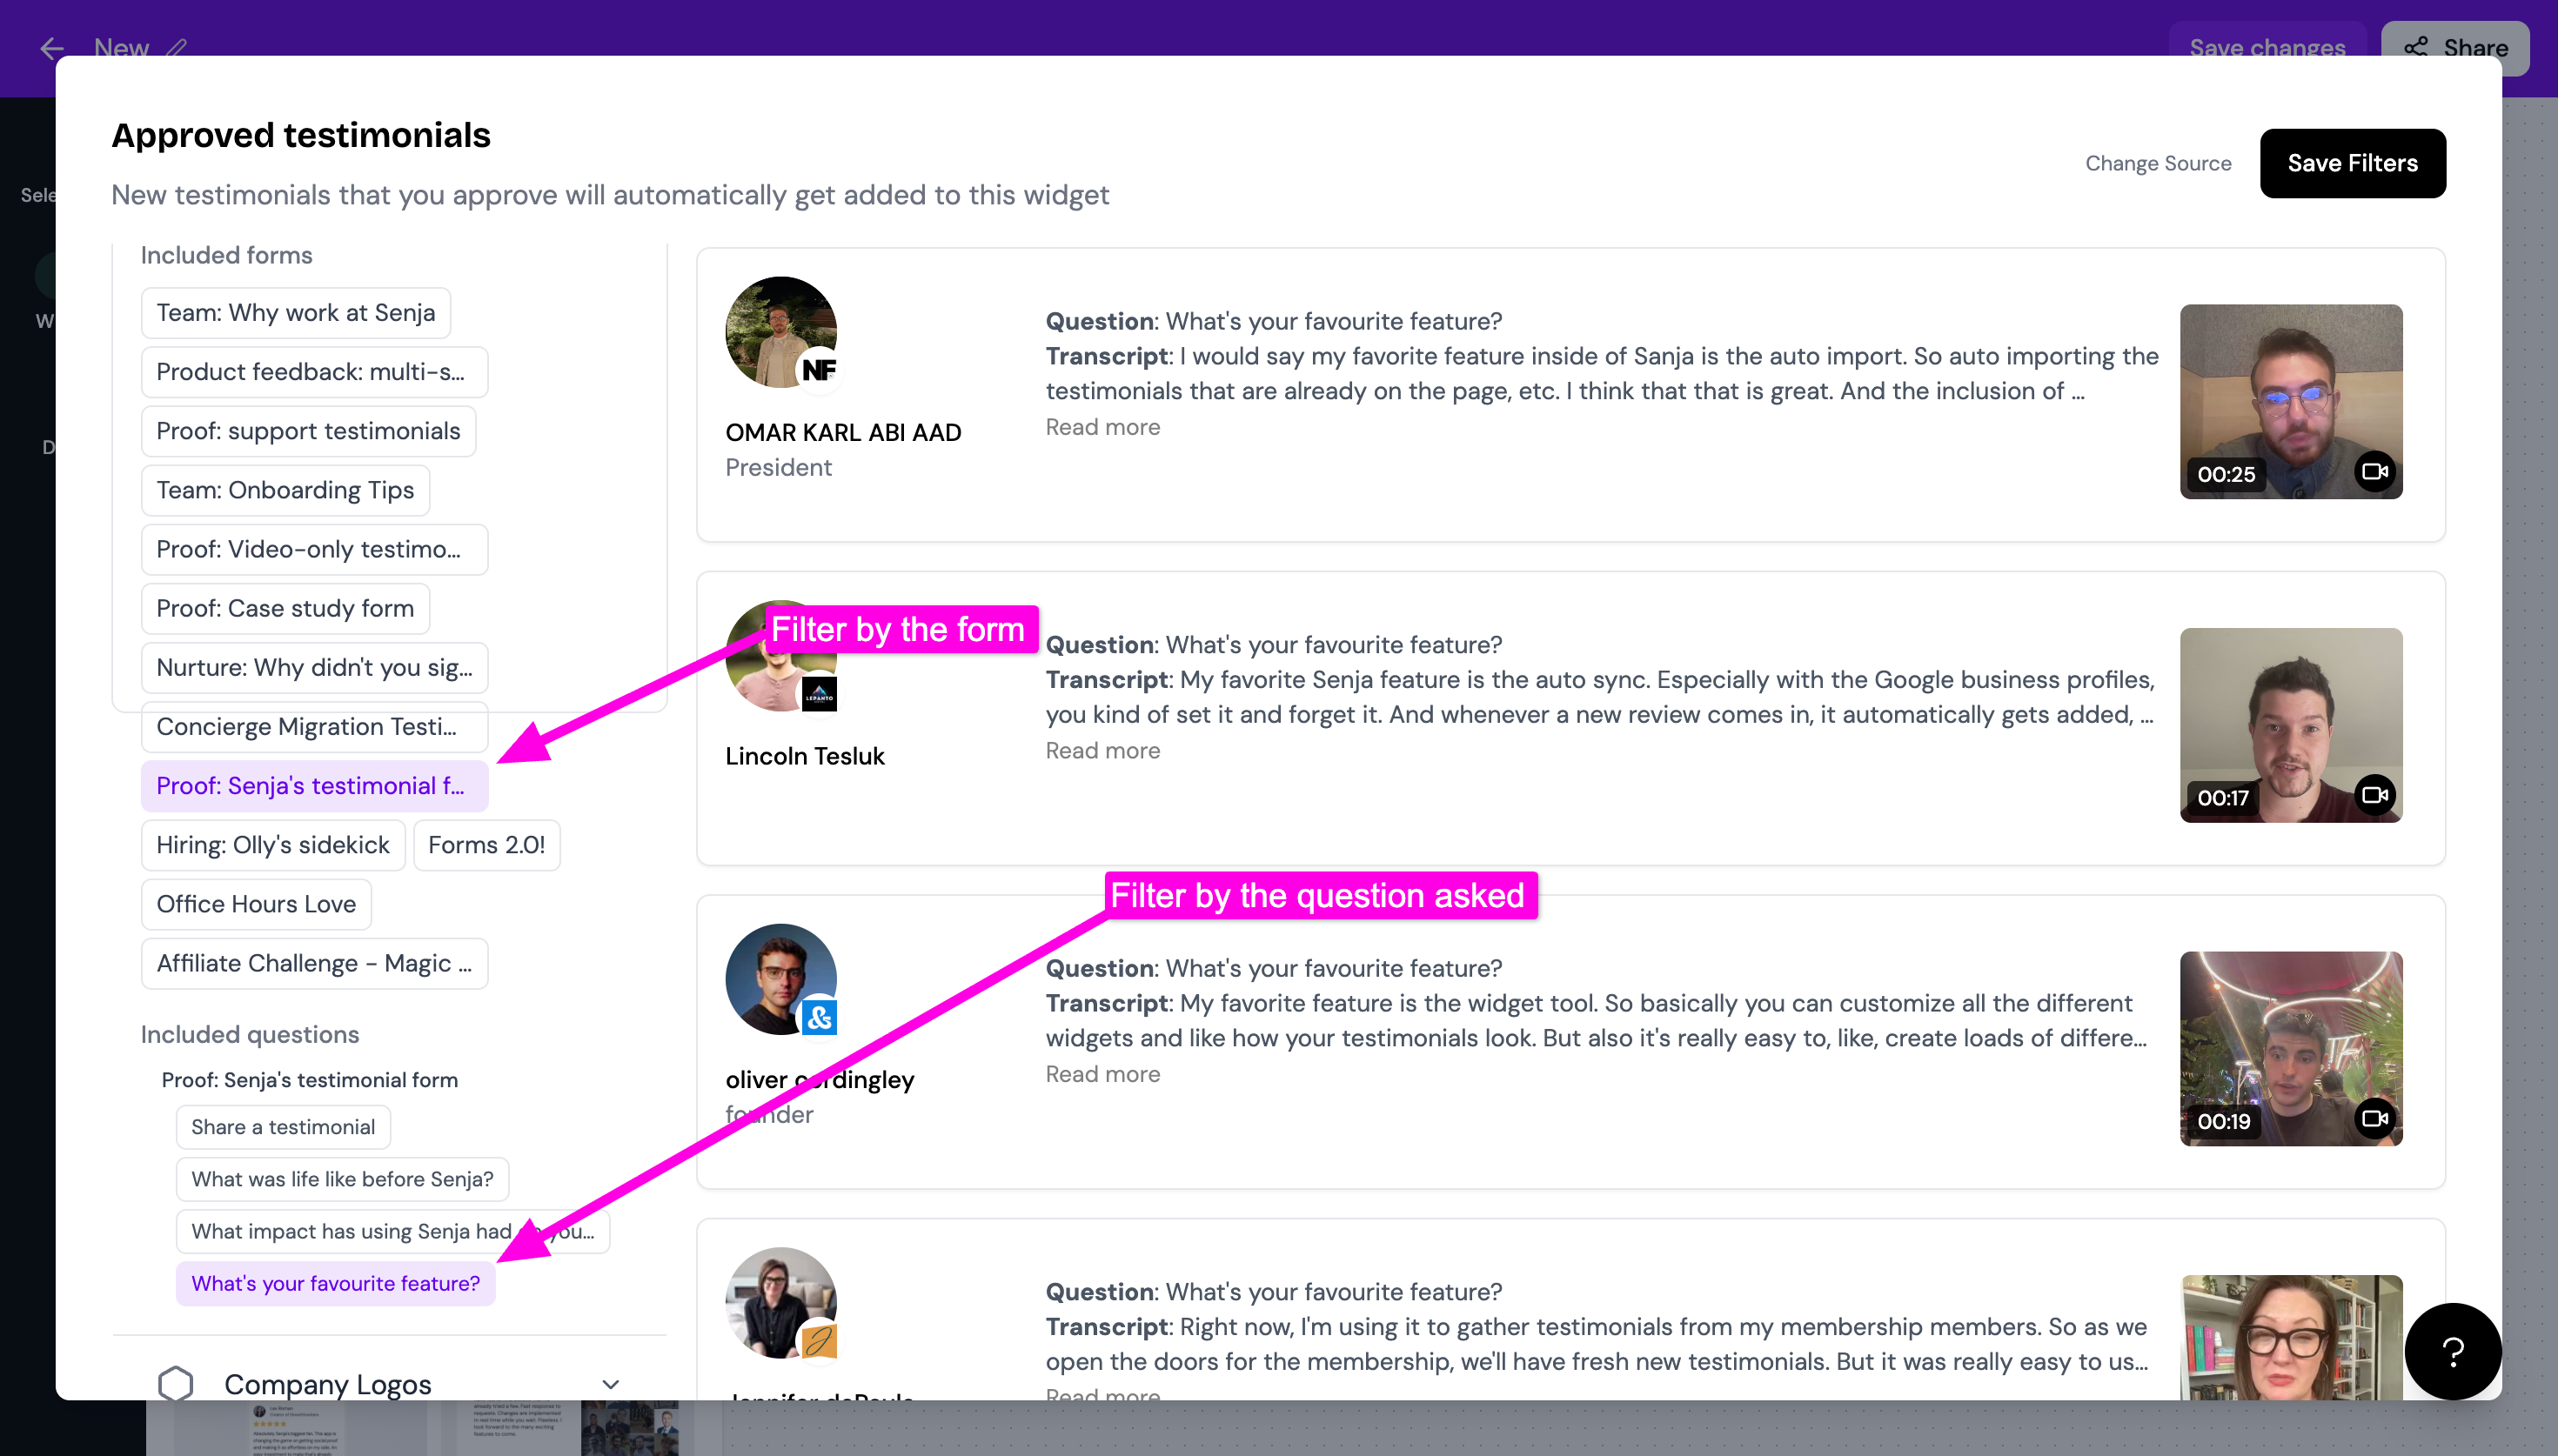
Task: Expand the Company Logos section chevron
Action: (610, 1384)
